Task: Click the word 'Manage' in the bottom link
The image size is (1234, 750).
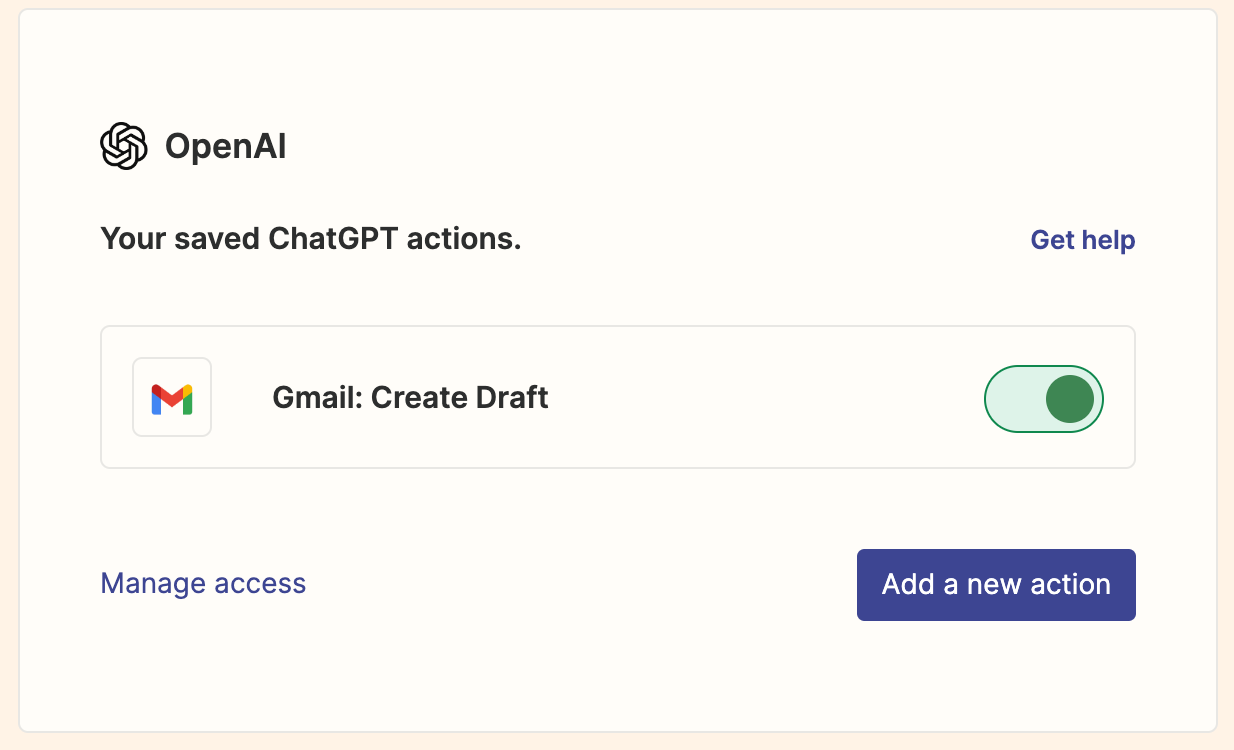Action: click(146, 583)
